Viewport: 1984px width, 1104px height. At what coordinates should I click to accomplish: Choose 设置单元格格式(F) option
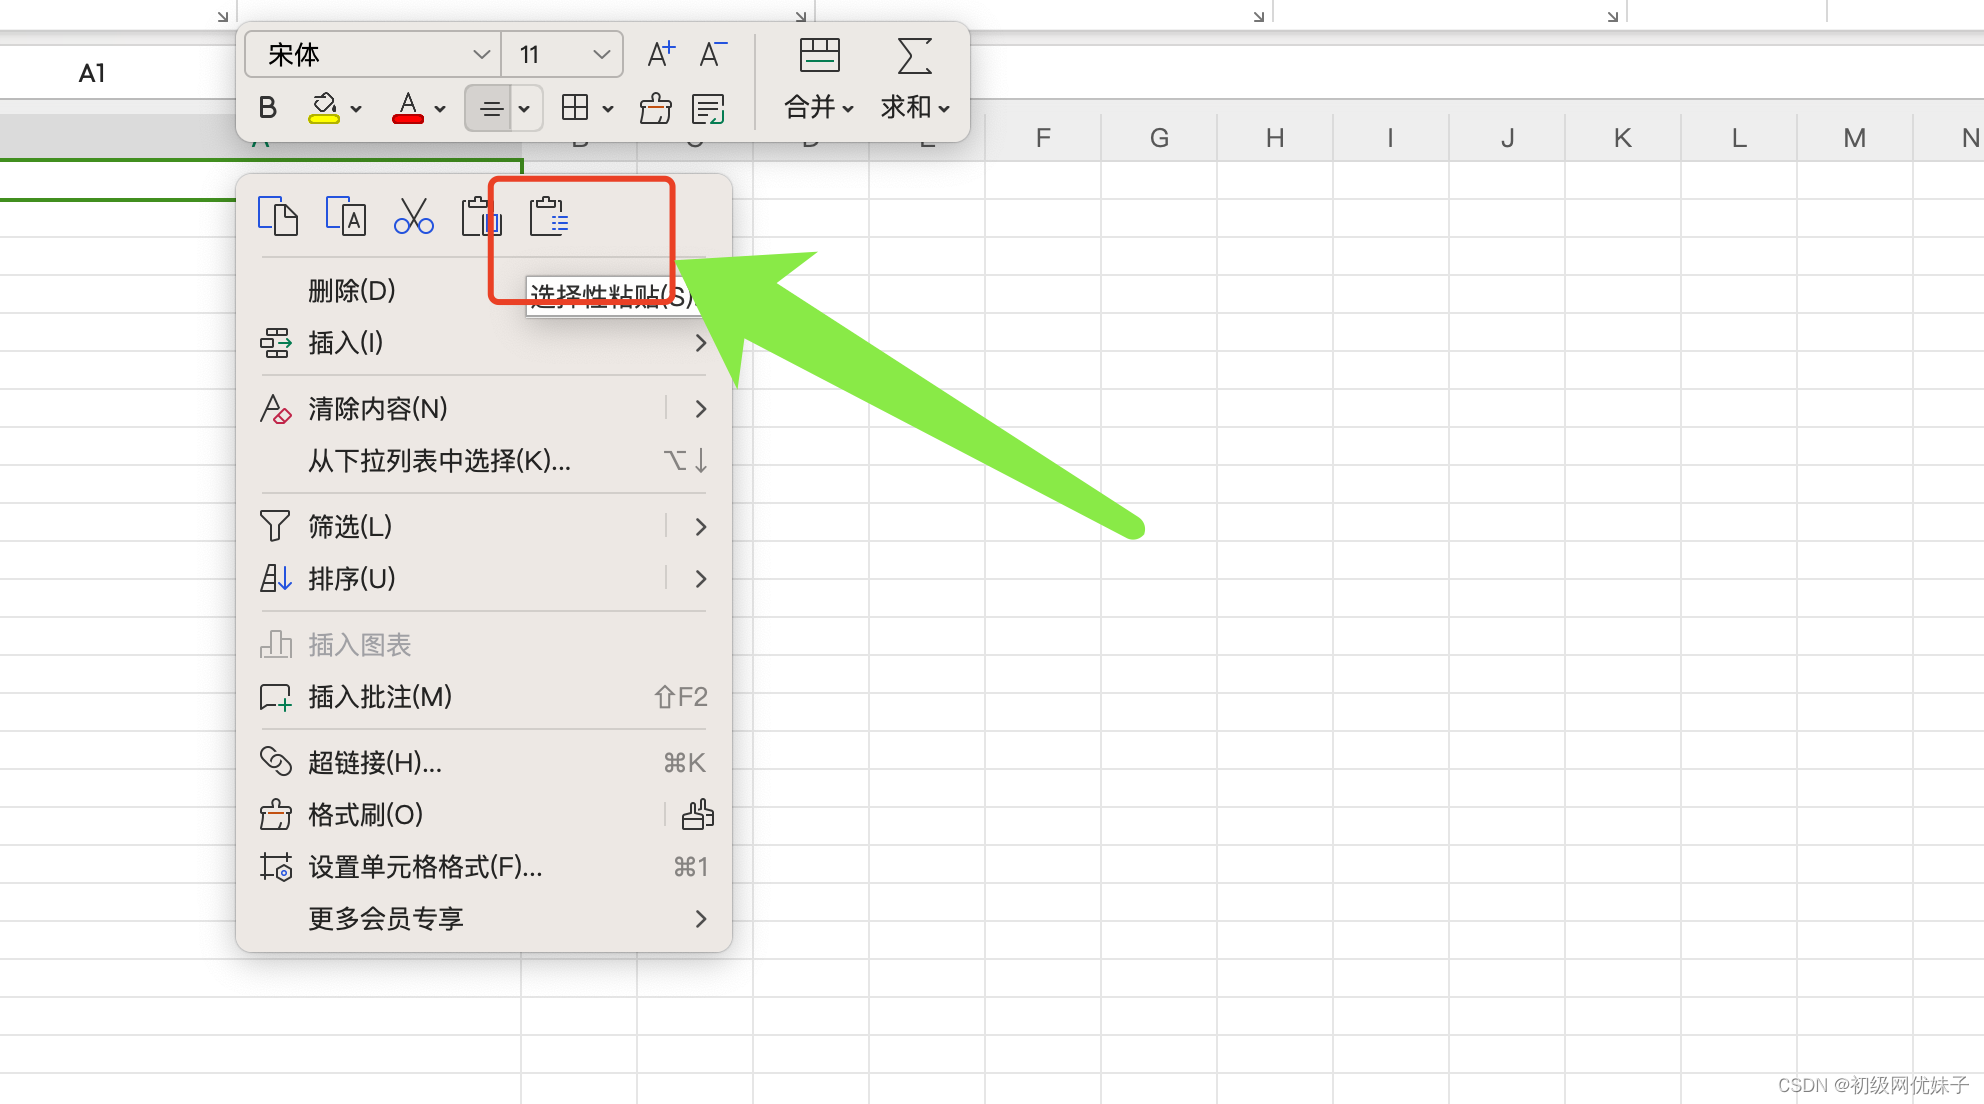tap(425, 867)
